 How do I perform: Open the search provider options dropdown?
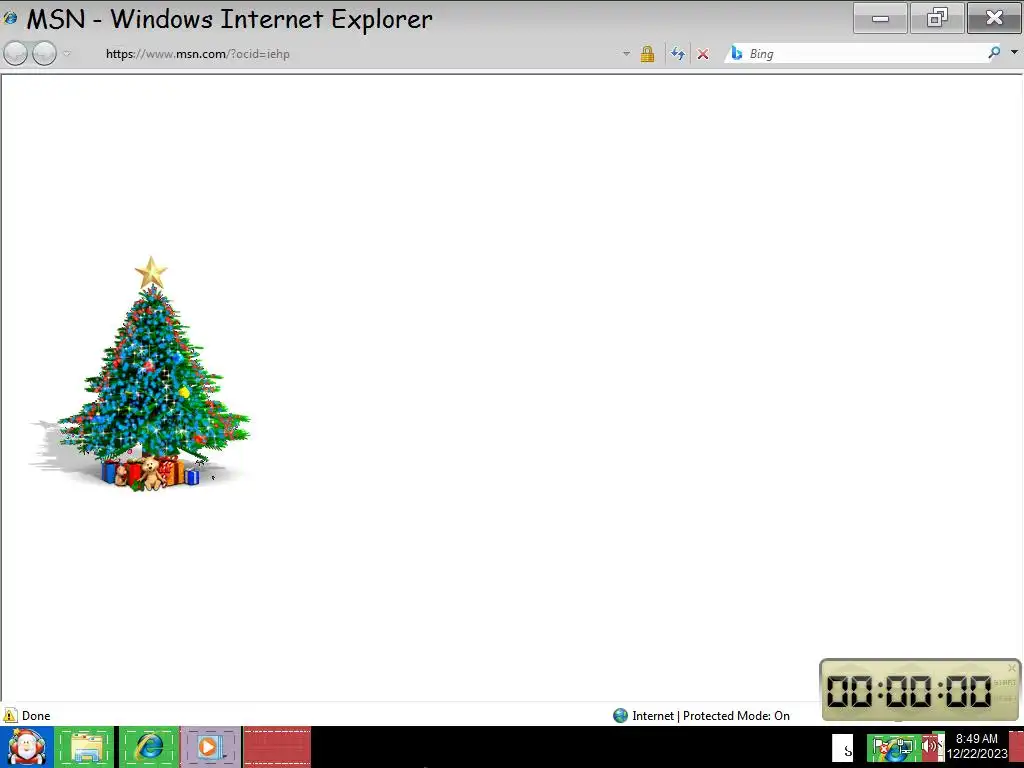pos(1014,52)
